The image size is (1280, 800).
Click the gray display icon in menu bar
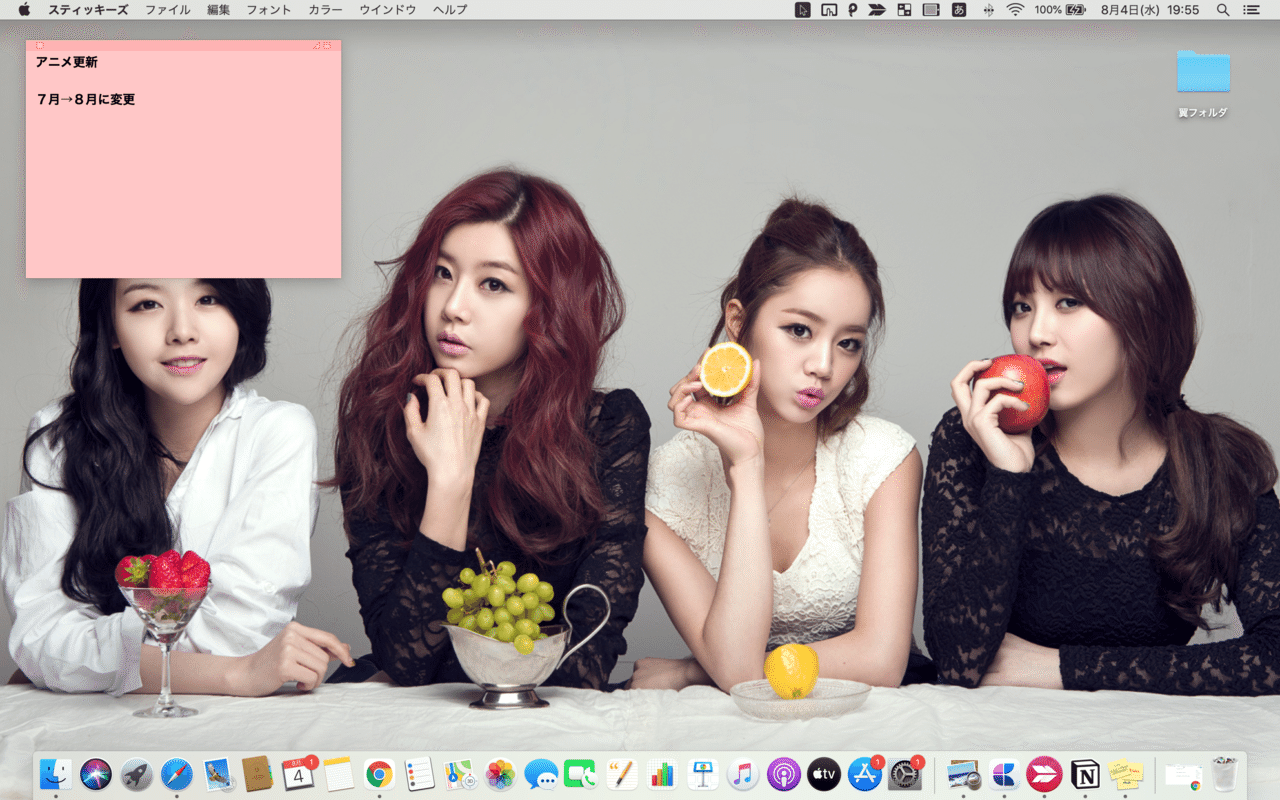click(931, 10)
